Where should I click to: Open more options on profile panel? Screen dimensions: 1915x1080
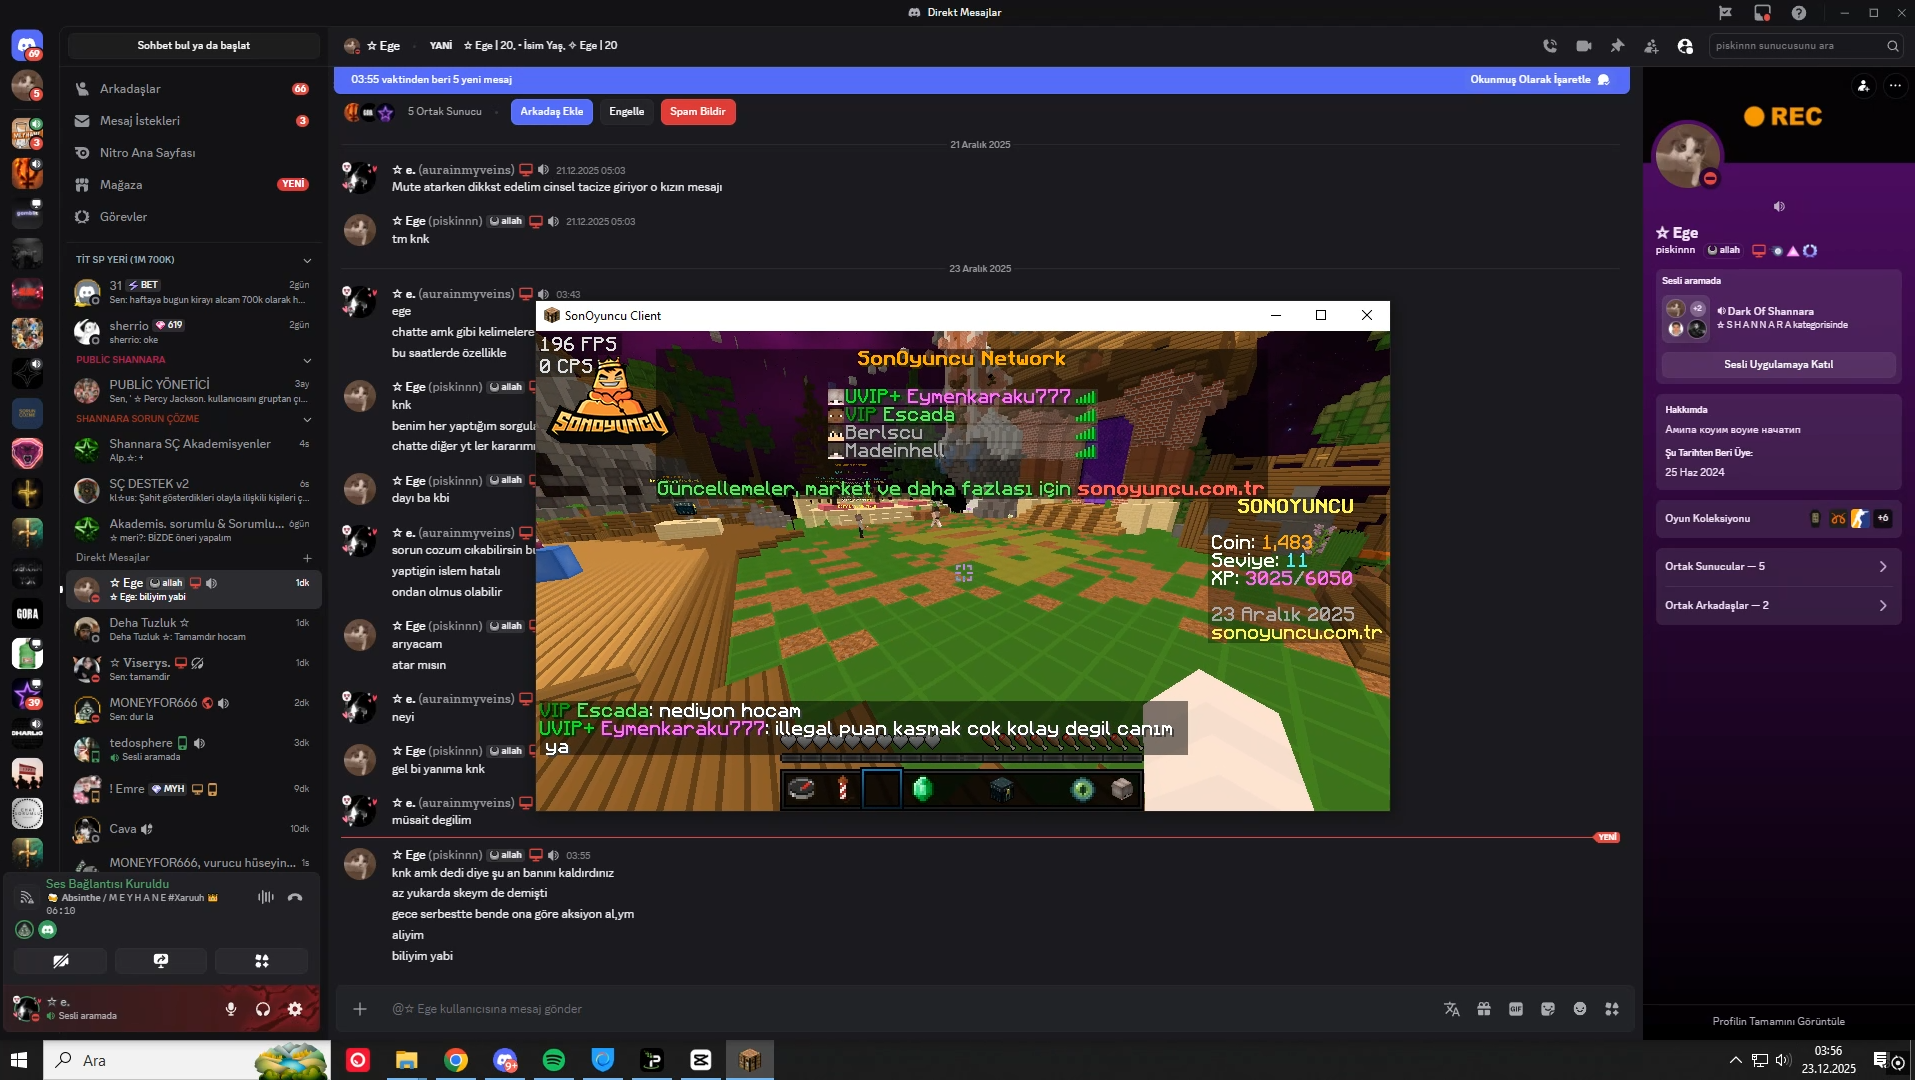(1895, 86)
